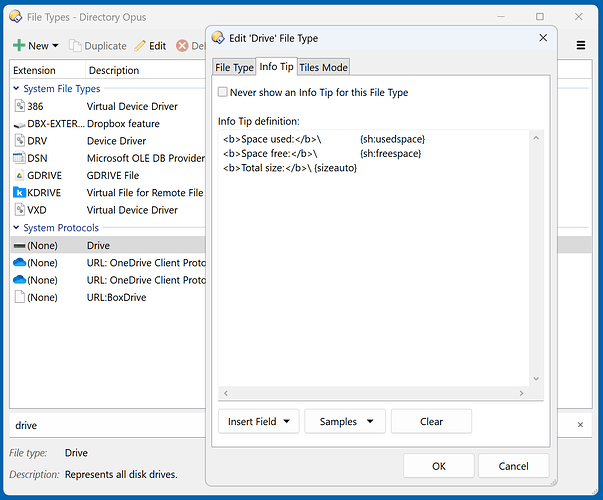Screen dimensions: 603x500
Task: Select the 'Dropbox feature' description
Action: 123,123
